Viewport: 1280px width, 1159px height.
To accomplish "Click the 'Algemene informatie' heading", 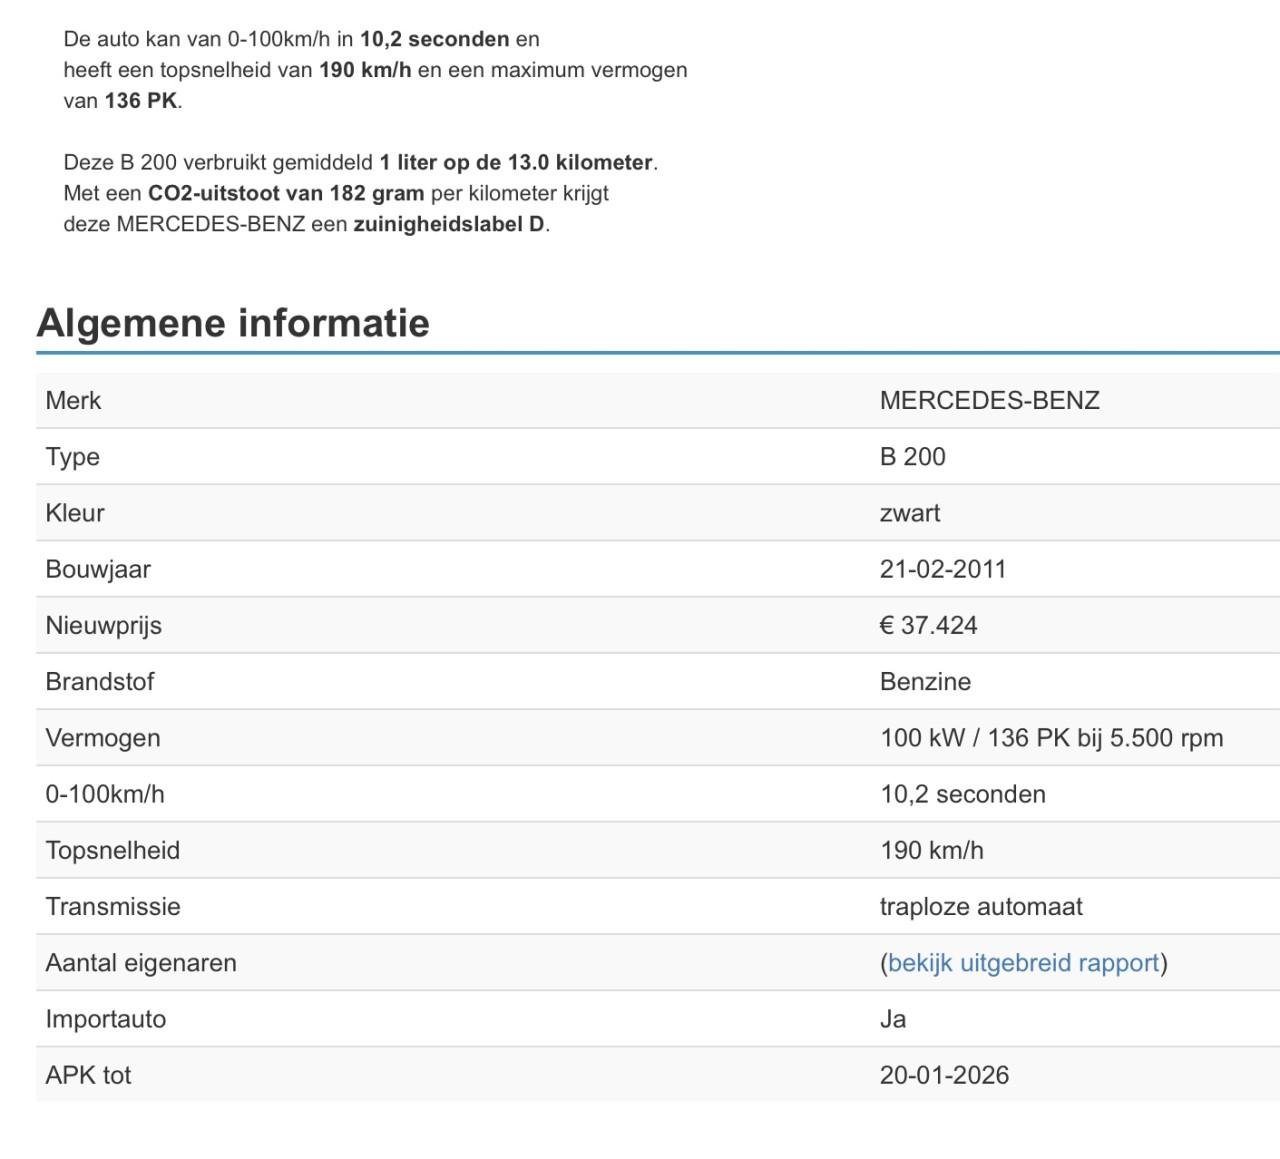I will click(x=233, y=323).
